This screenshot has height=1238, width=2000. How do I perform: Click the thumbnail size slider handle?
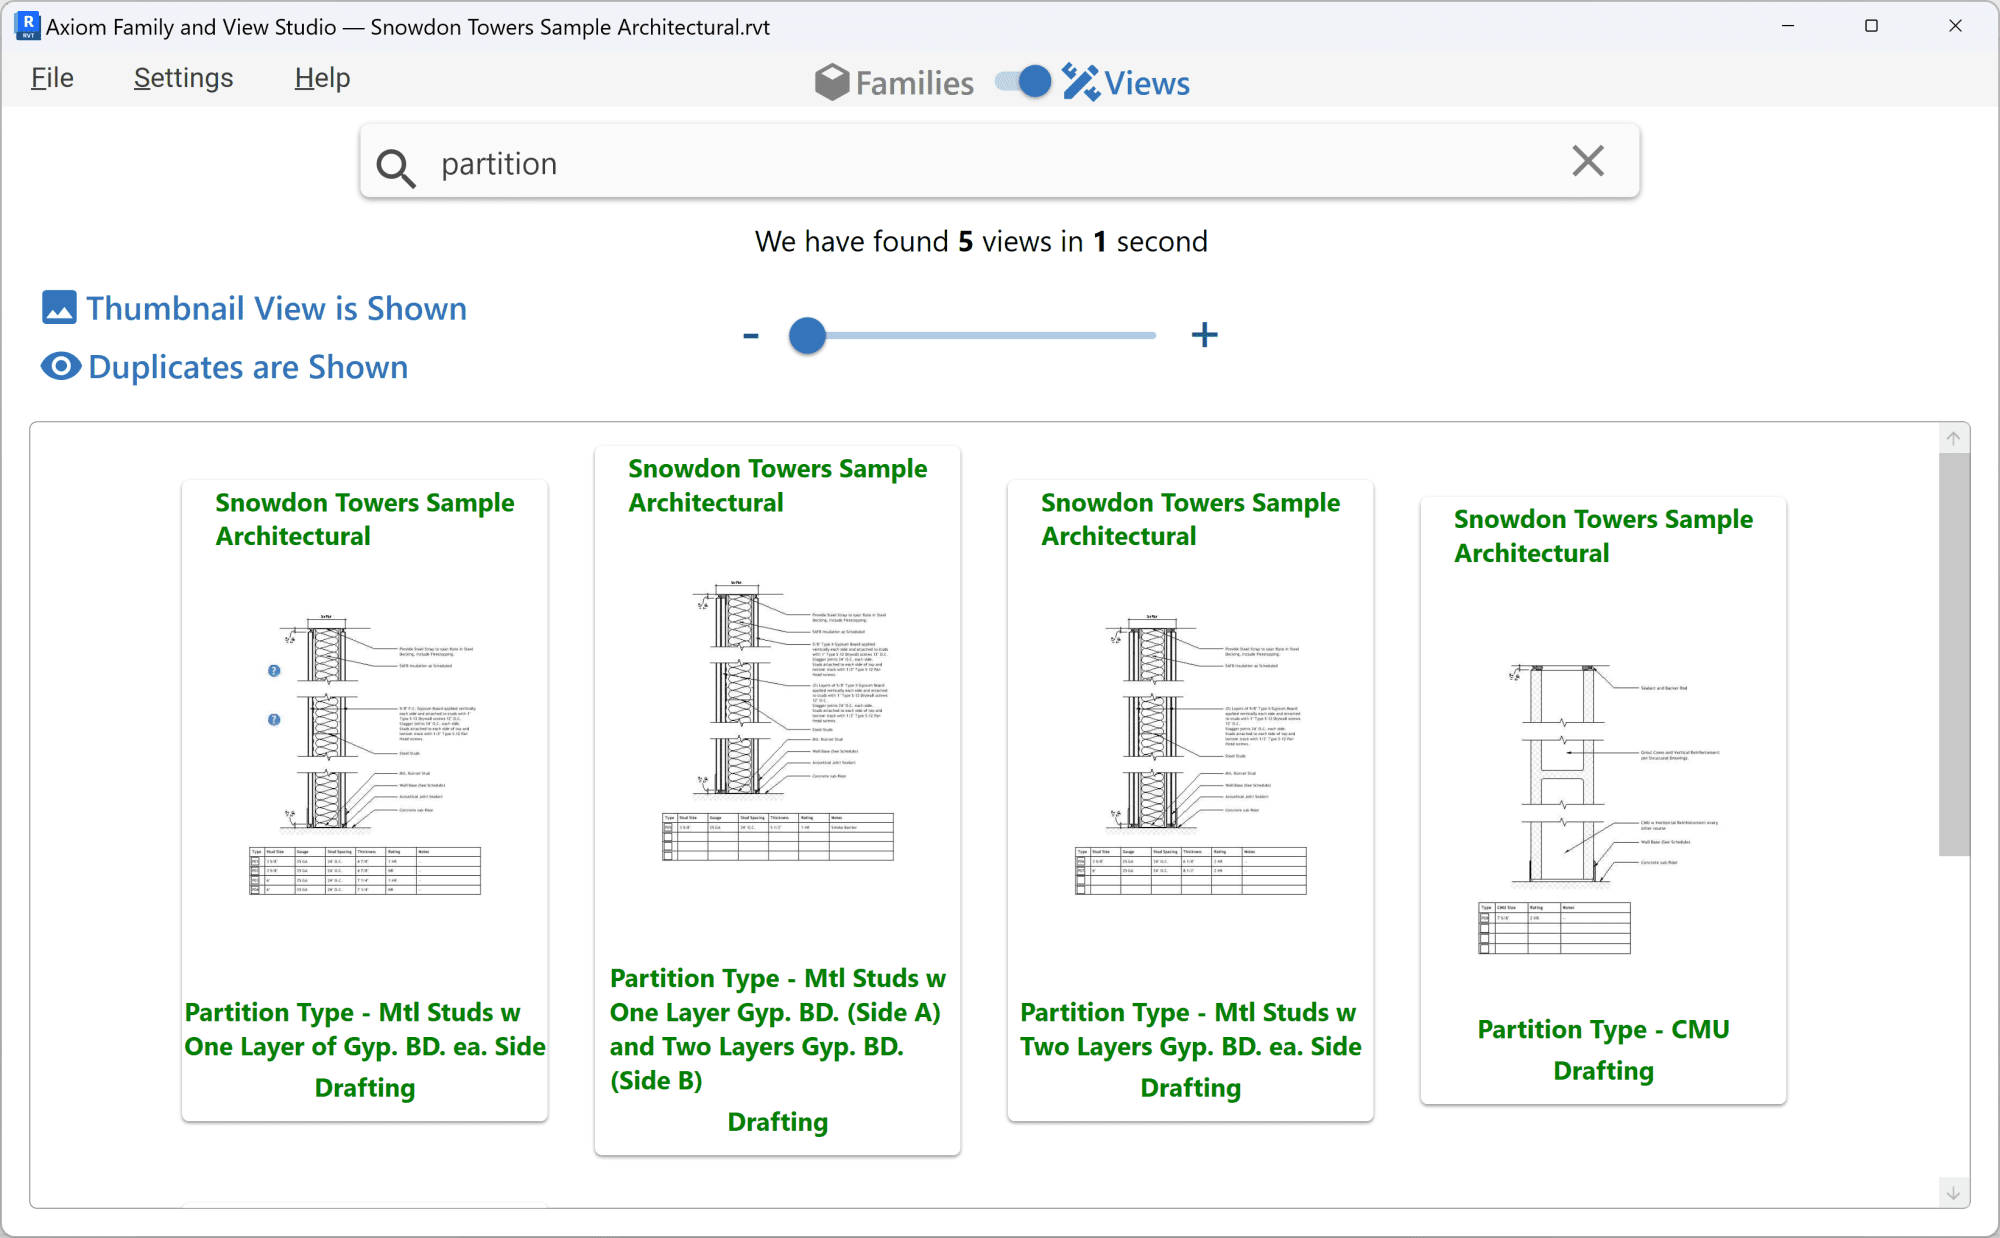point(807,335)
